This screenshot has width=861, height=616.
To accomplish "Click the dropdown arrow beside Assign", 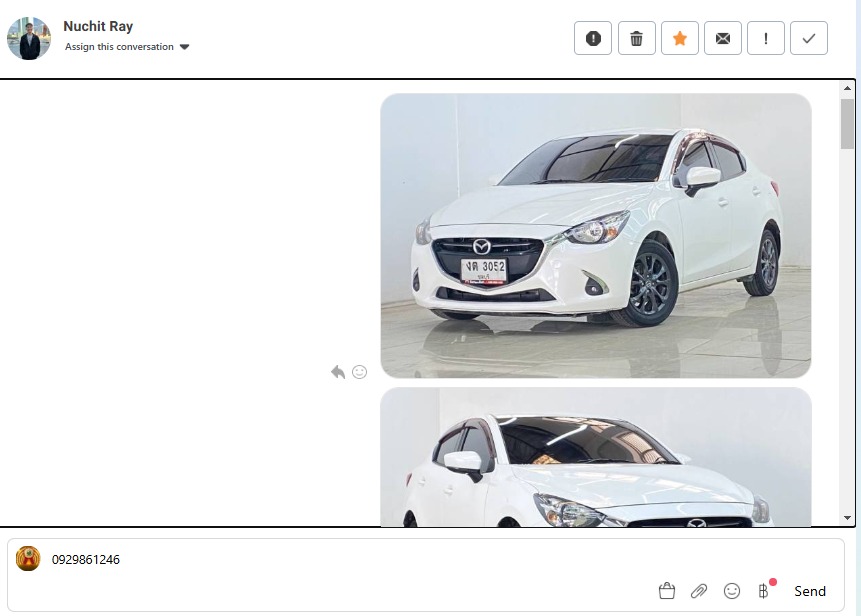I will click(185, 47).
